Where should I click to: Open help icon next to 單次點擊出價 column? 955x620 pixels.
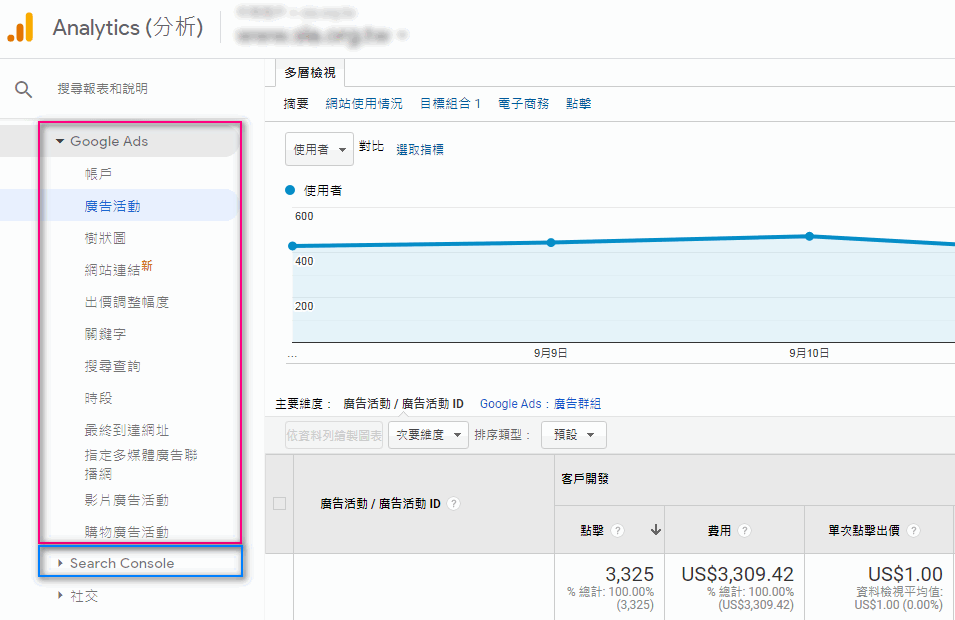point(913,530)
